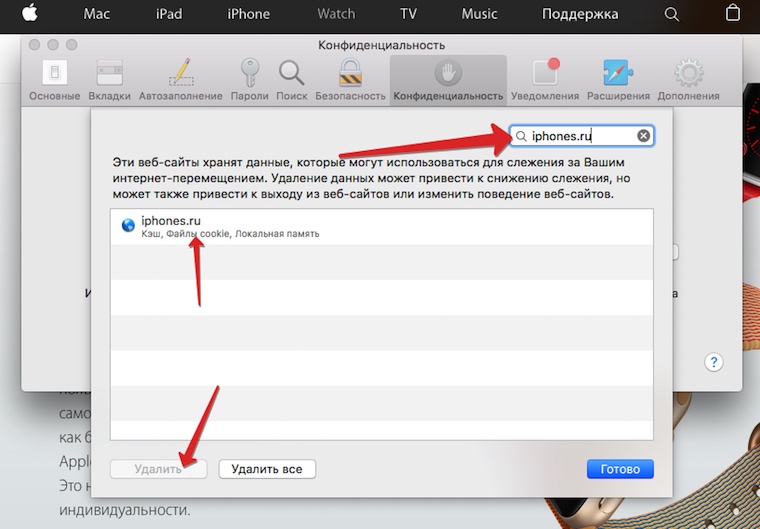The height and width of the screenshot is (529, 760).
Task: Open the Пароли preferences pane
Action: (250, 80)
